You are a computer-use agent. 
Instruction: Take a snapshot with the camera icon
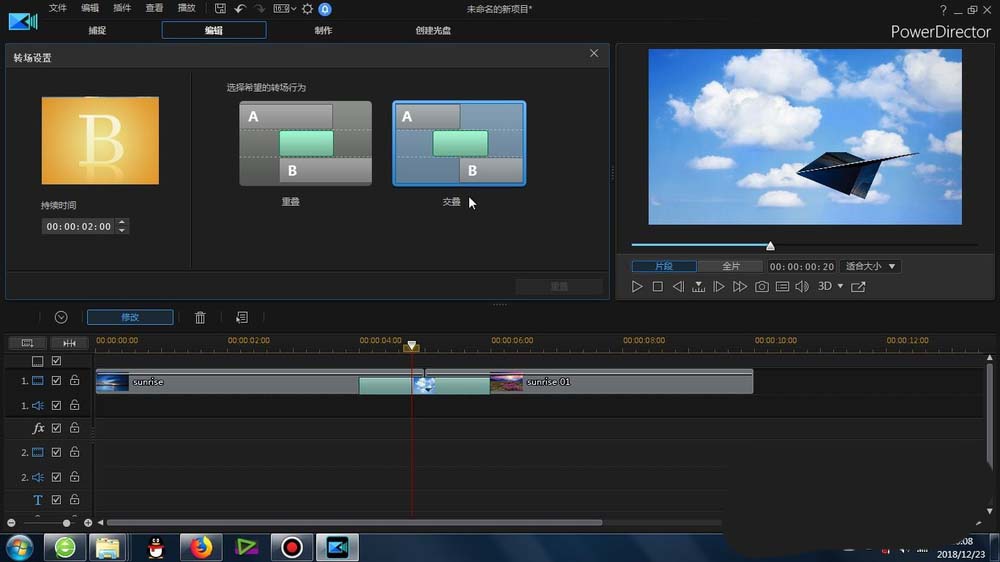[x=761, y=287]
